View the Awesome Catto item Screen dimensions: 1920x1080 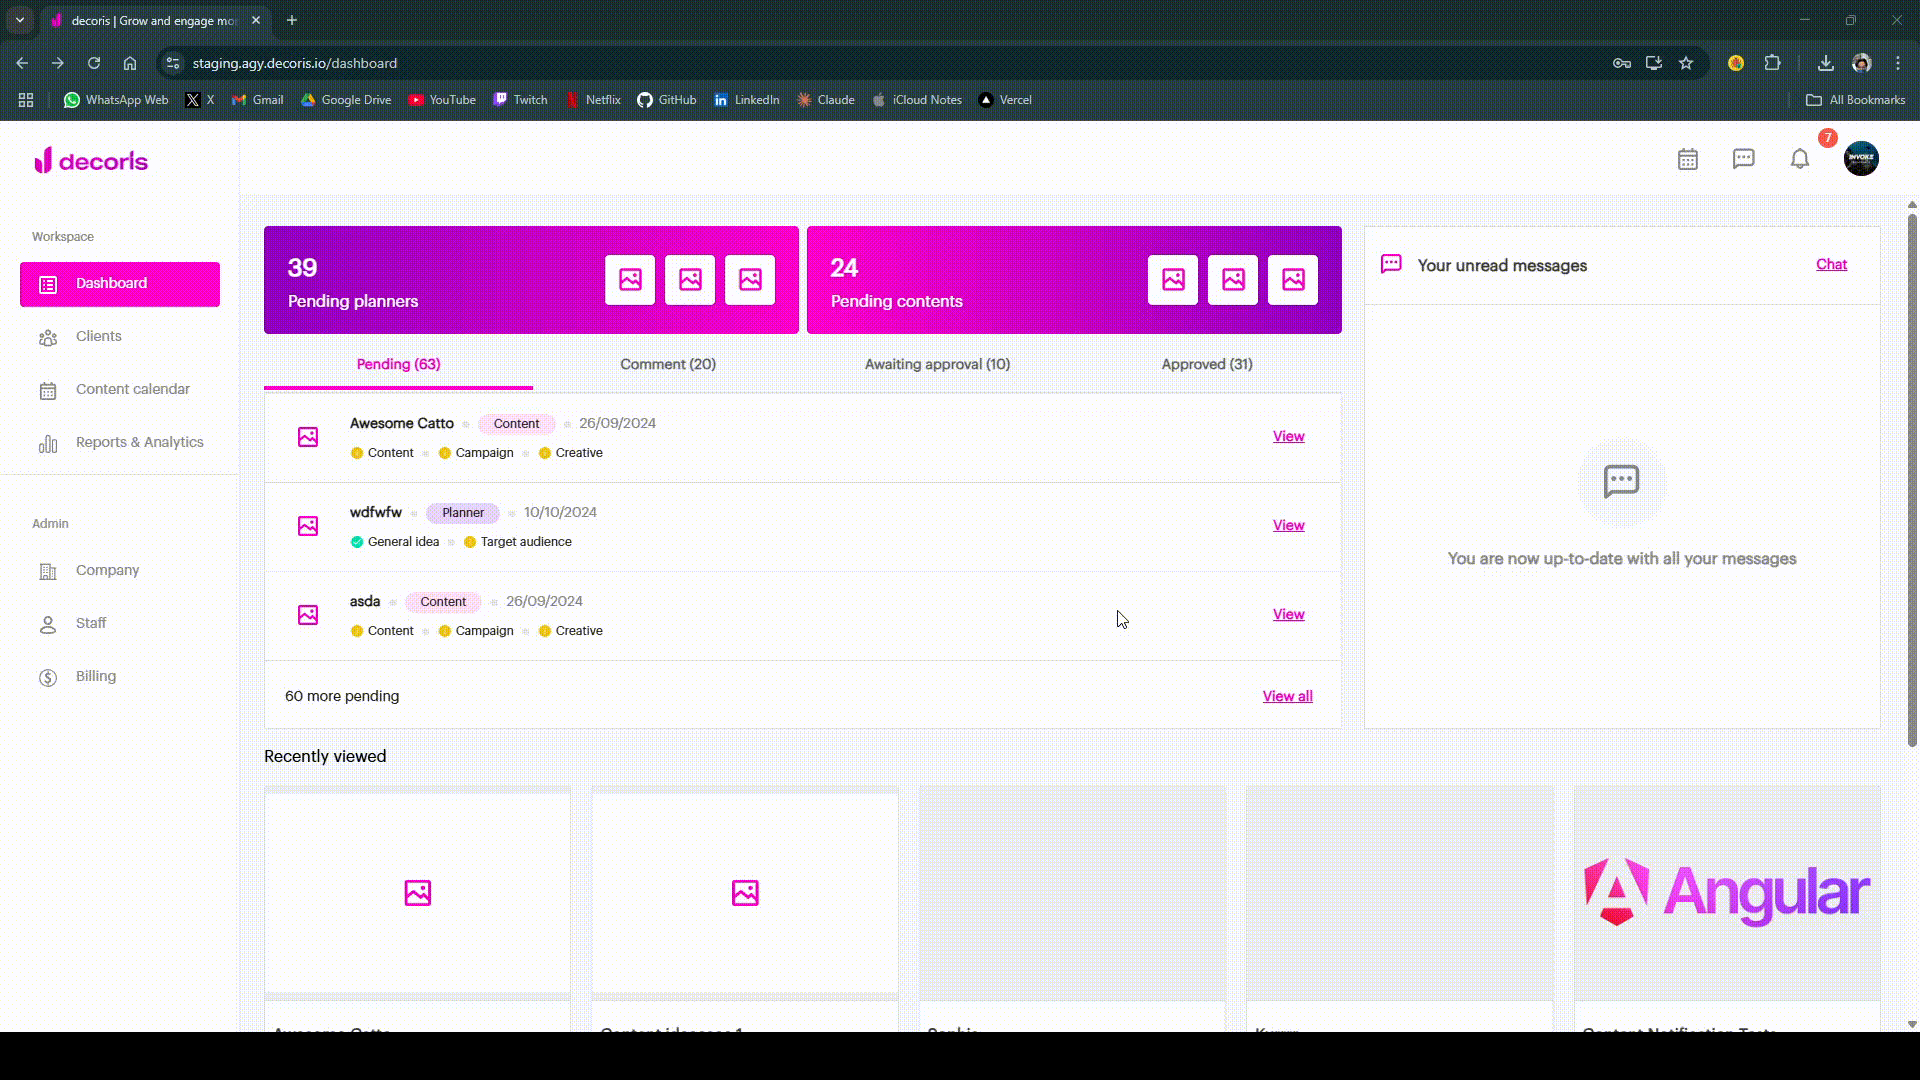tap(1288, 437)
